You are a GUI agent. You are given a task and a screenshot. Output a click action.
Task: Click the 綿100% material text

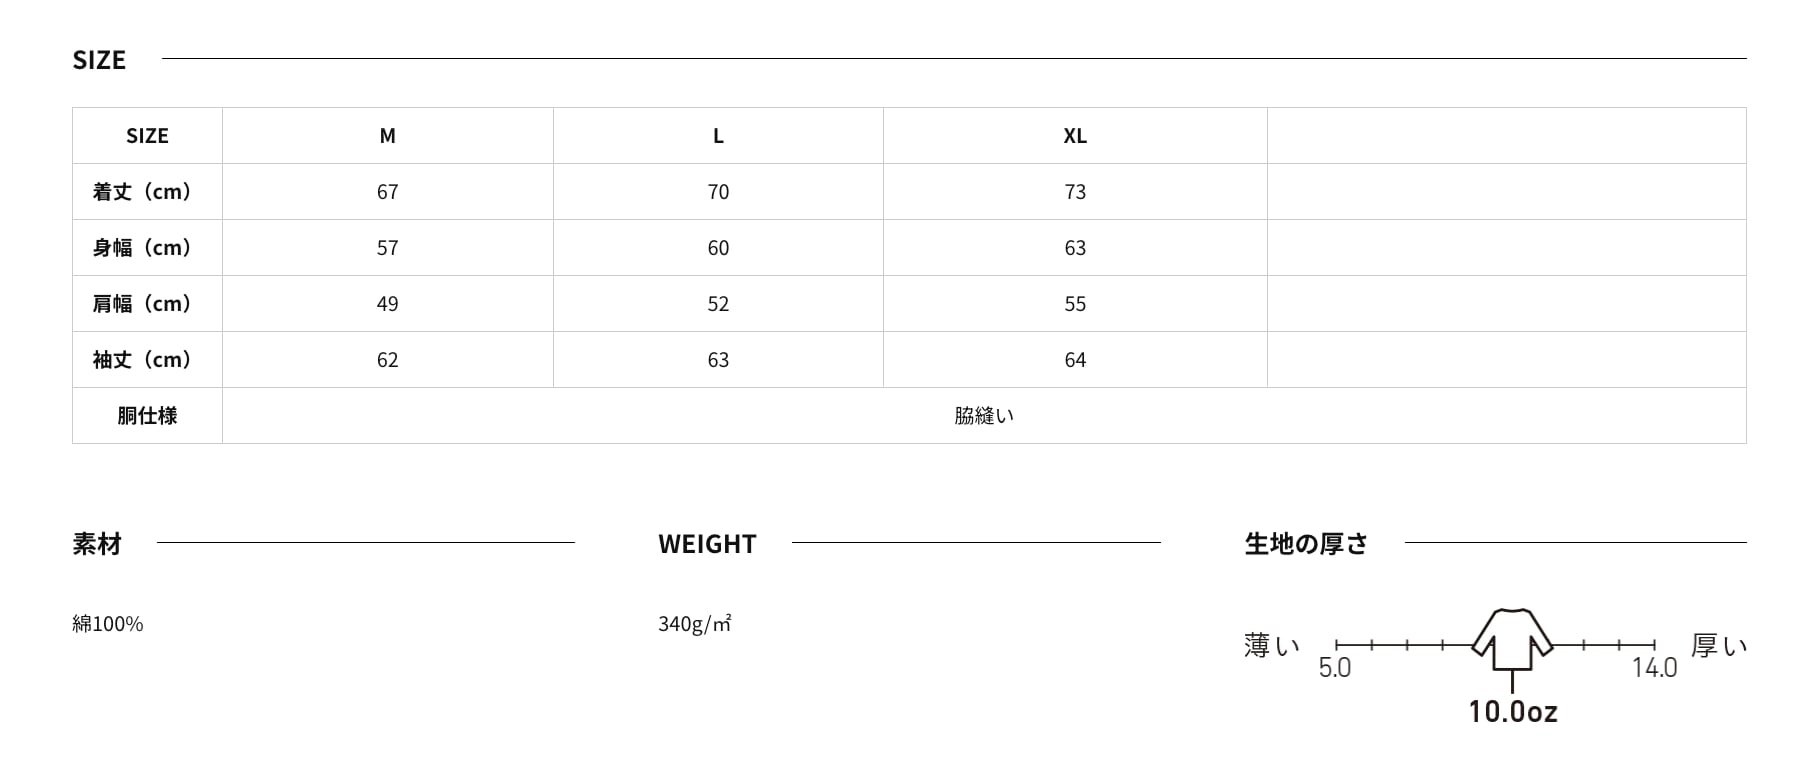click(x=108, y=624)
